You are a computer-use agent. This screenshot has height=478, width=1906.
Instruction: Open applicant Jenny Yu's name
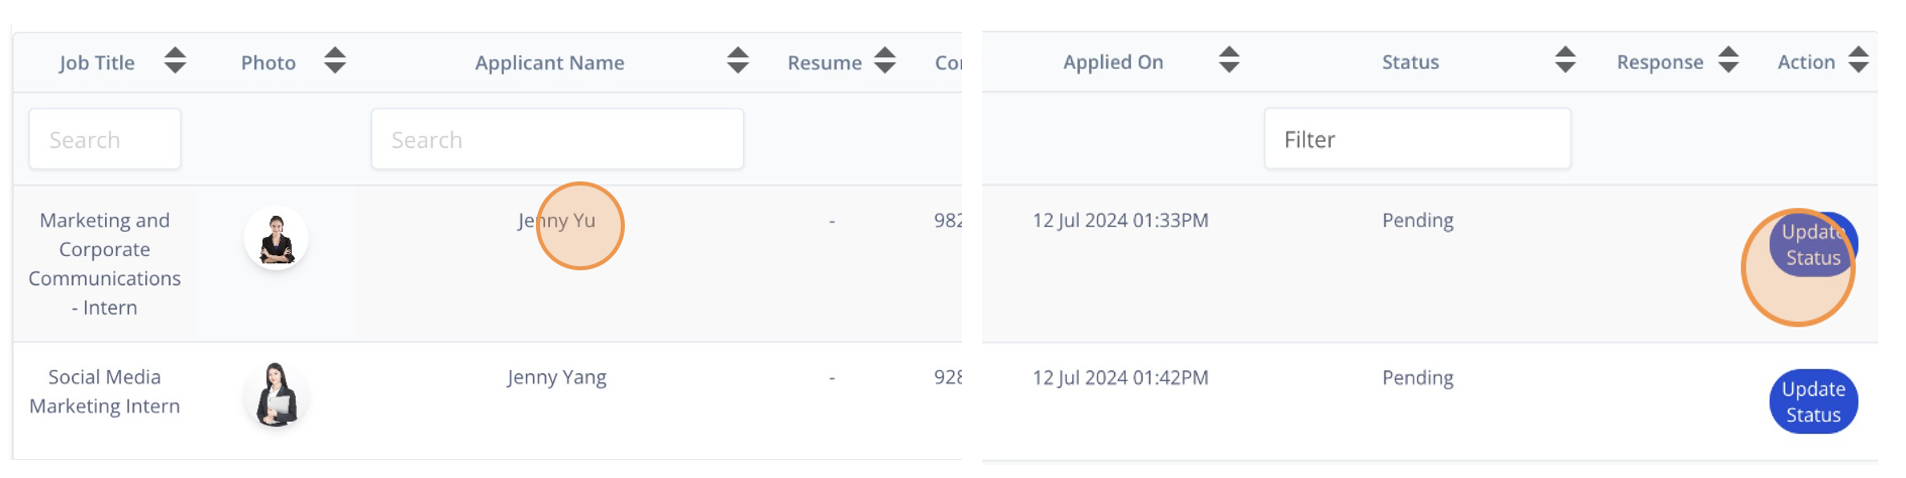(557, 221)
